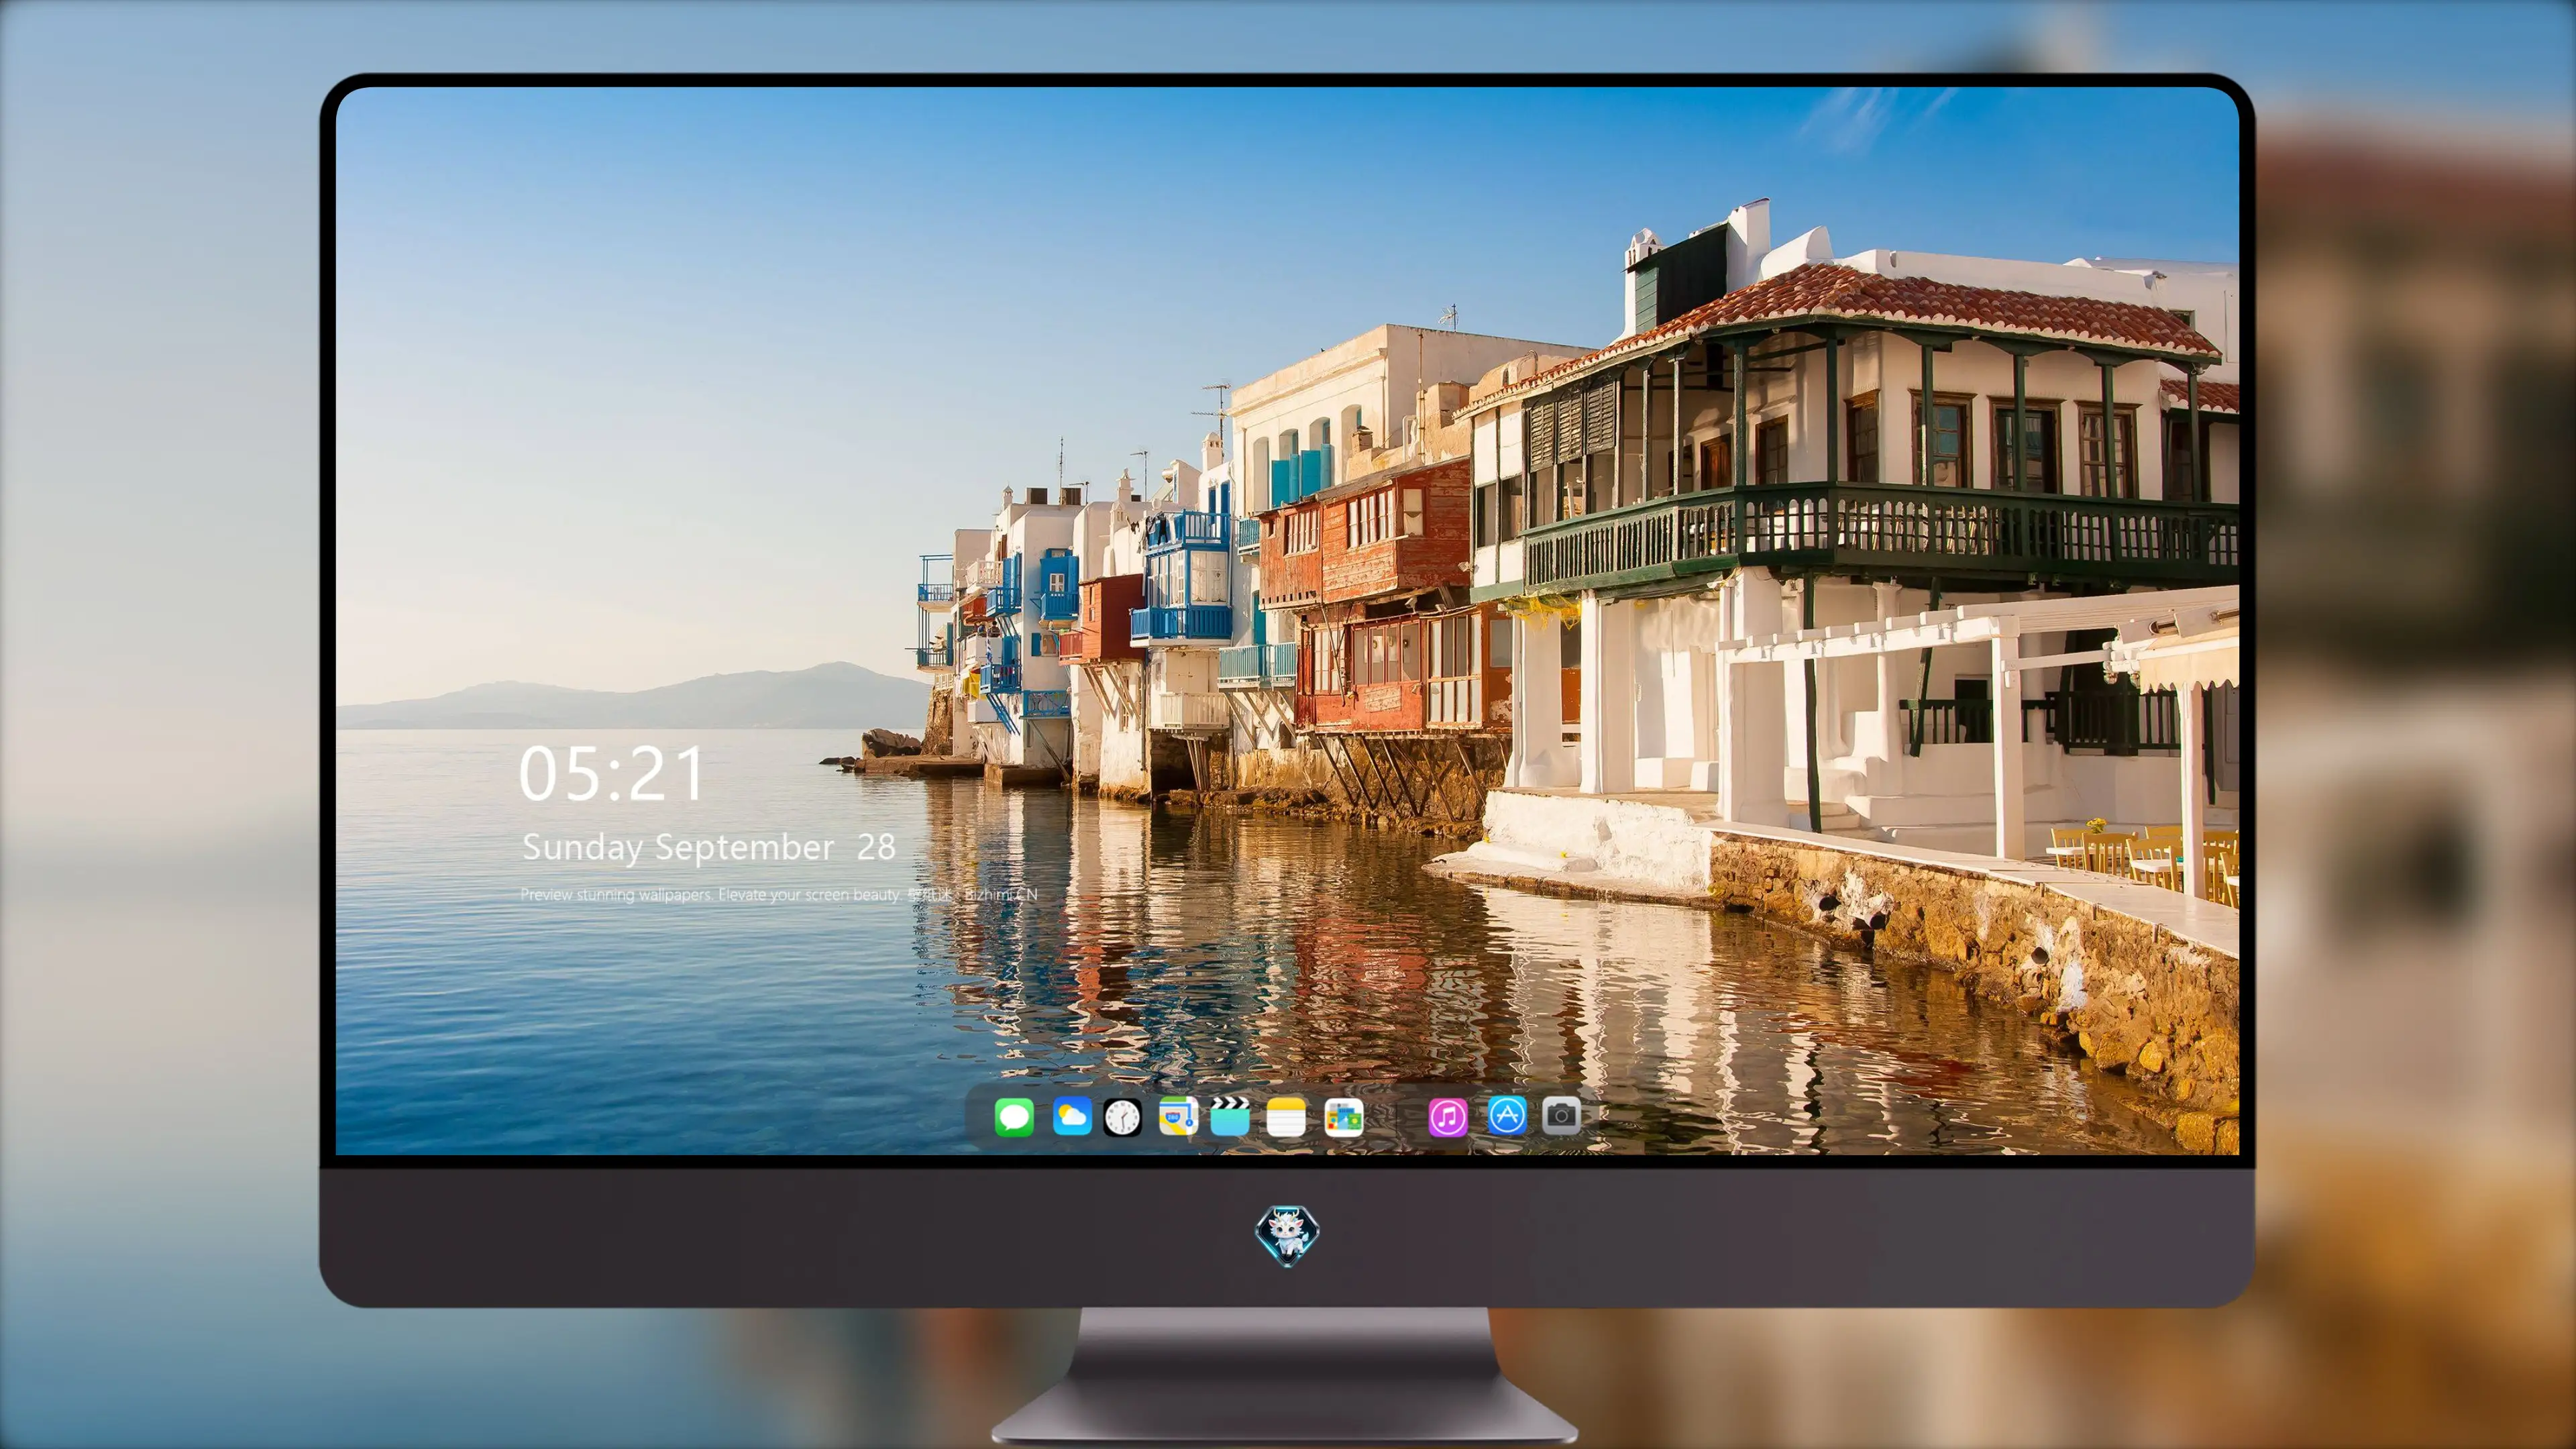Open the gray Camera app in dock
Image resolution: width=2576 pixels, height=1449 pixels.
1561,1116
